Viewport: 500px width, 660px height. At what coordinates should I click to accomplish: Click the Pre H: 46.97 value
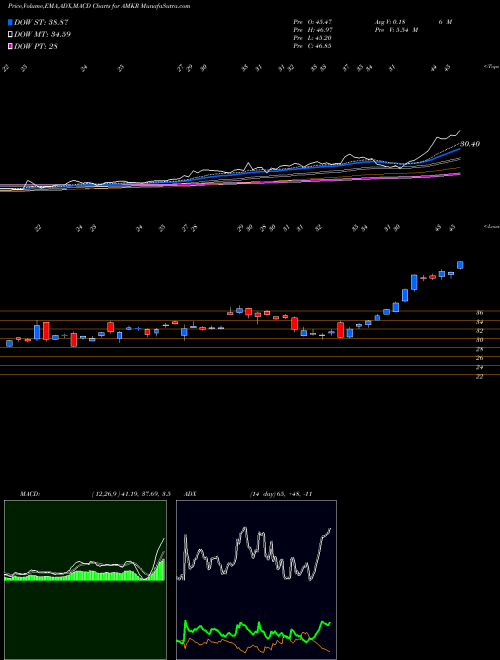click(313, 30)
